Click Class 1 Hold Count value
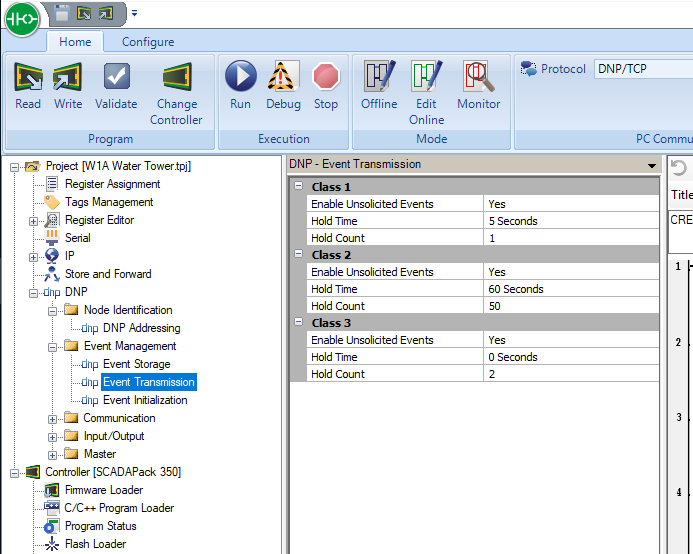Image resolution: width=693 pixels, height=554 pixels. coord(571,238)
